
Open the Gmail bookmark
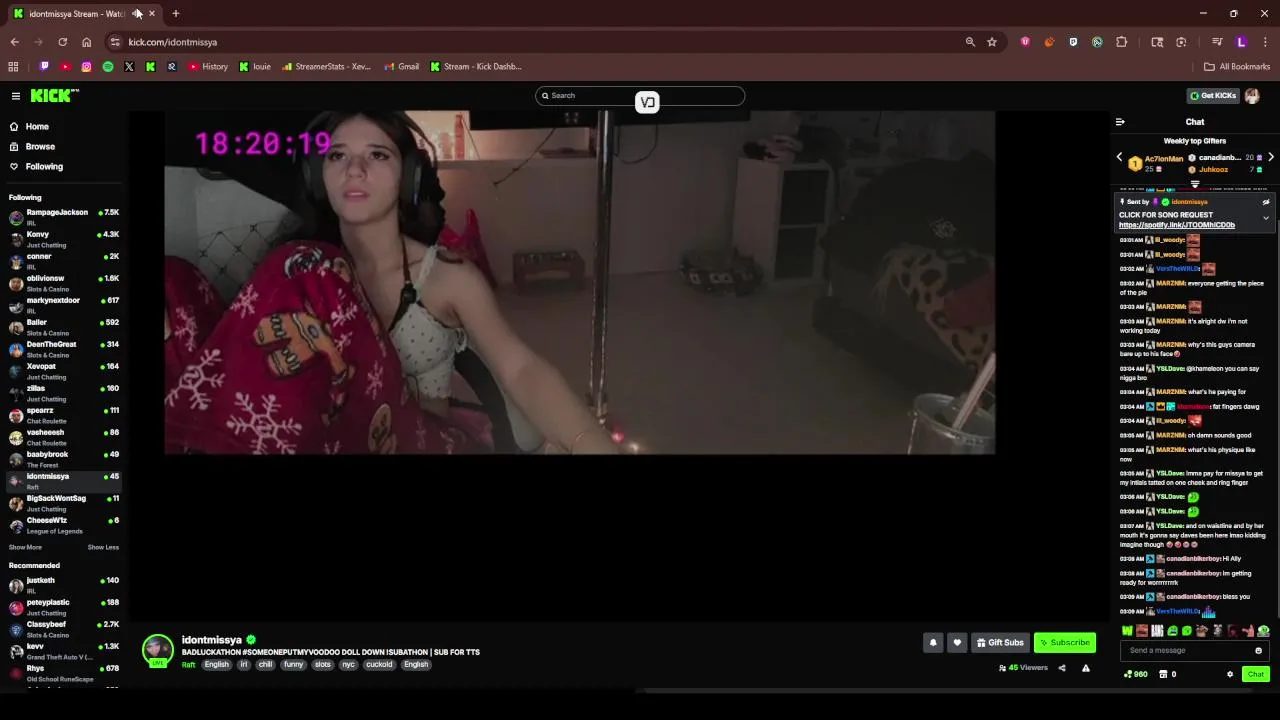[x=402, y=66]
